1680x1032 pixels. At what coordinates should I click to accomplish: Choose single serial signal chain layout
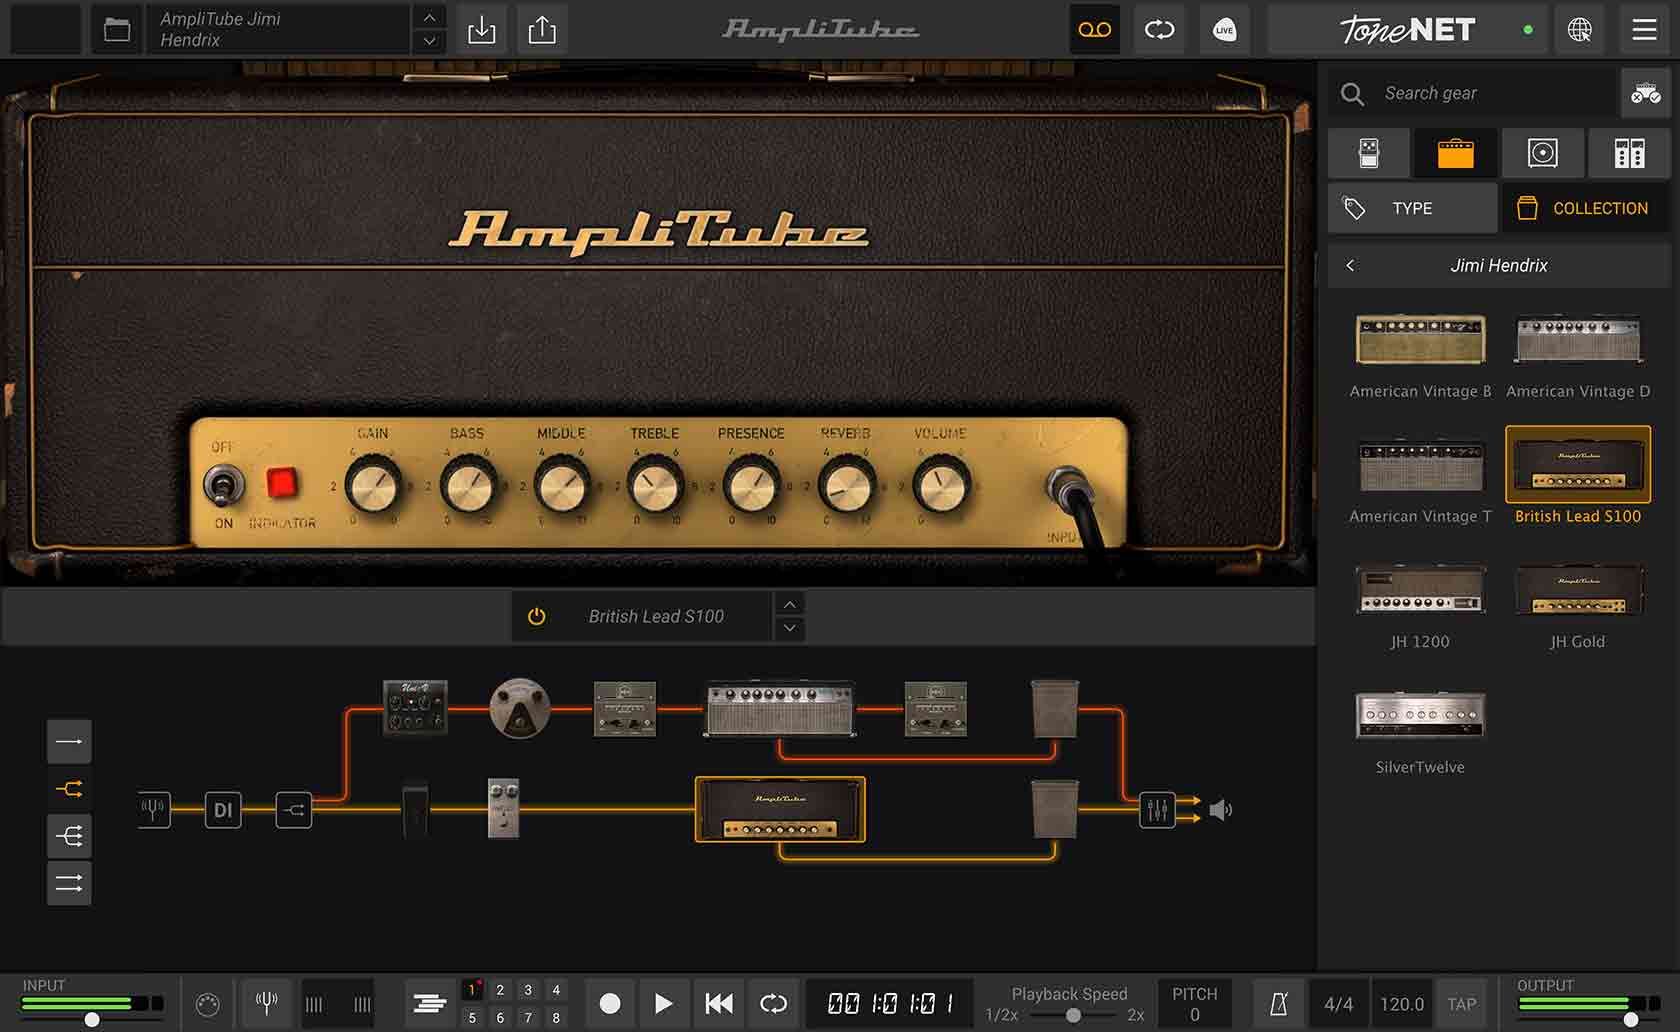point(69,741)
